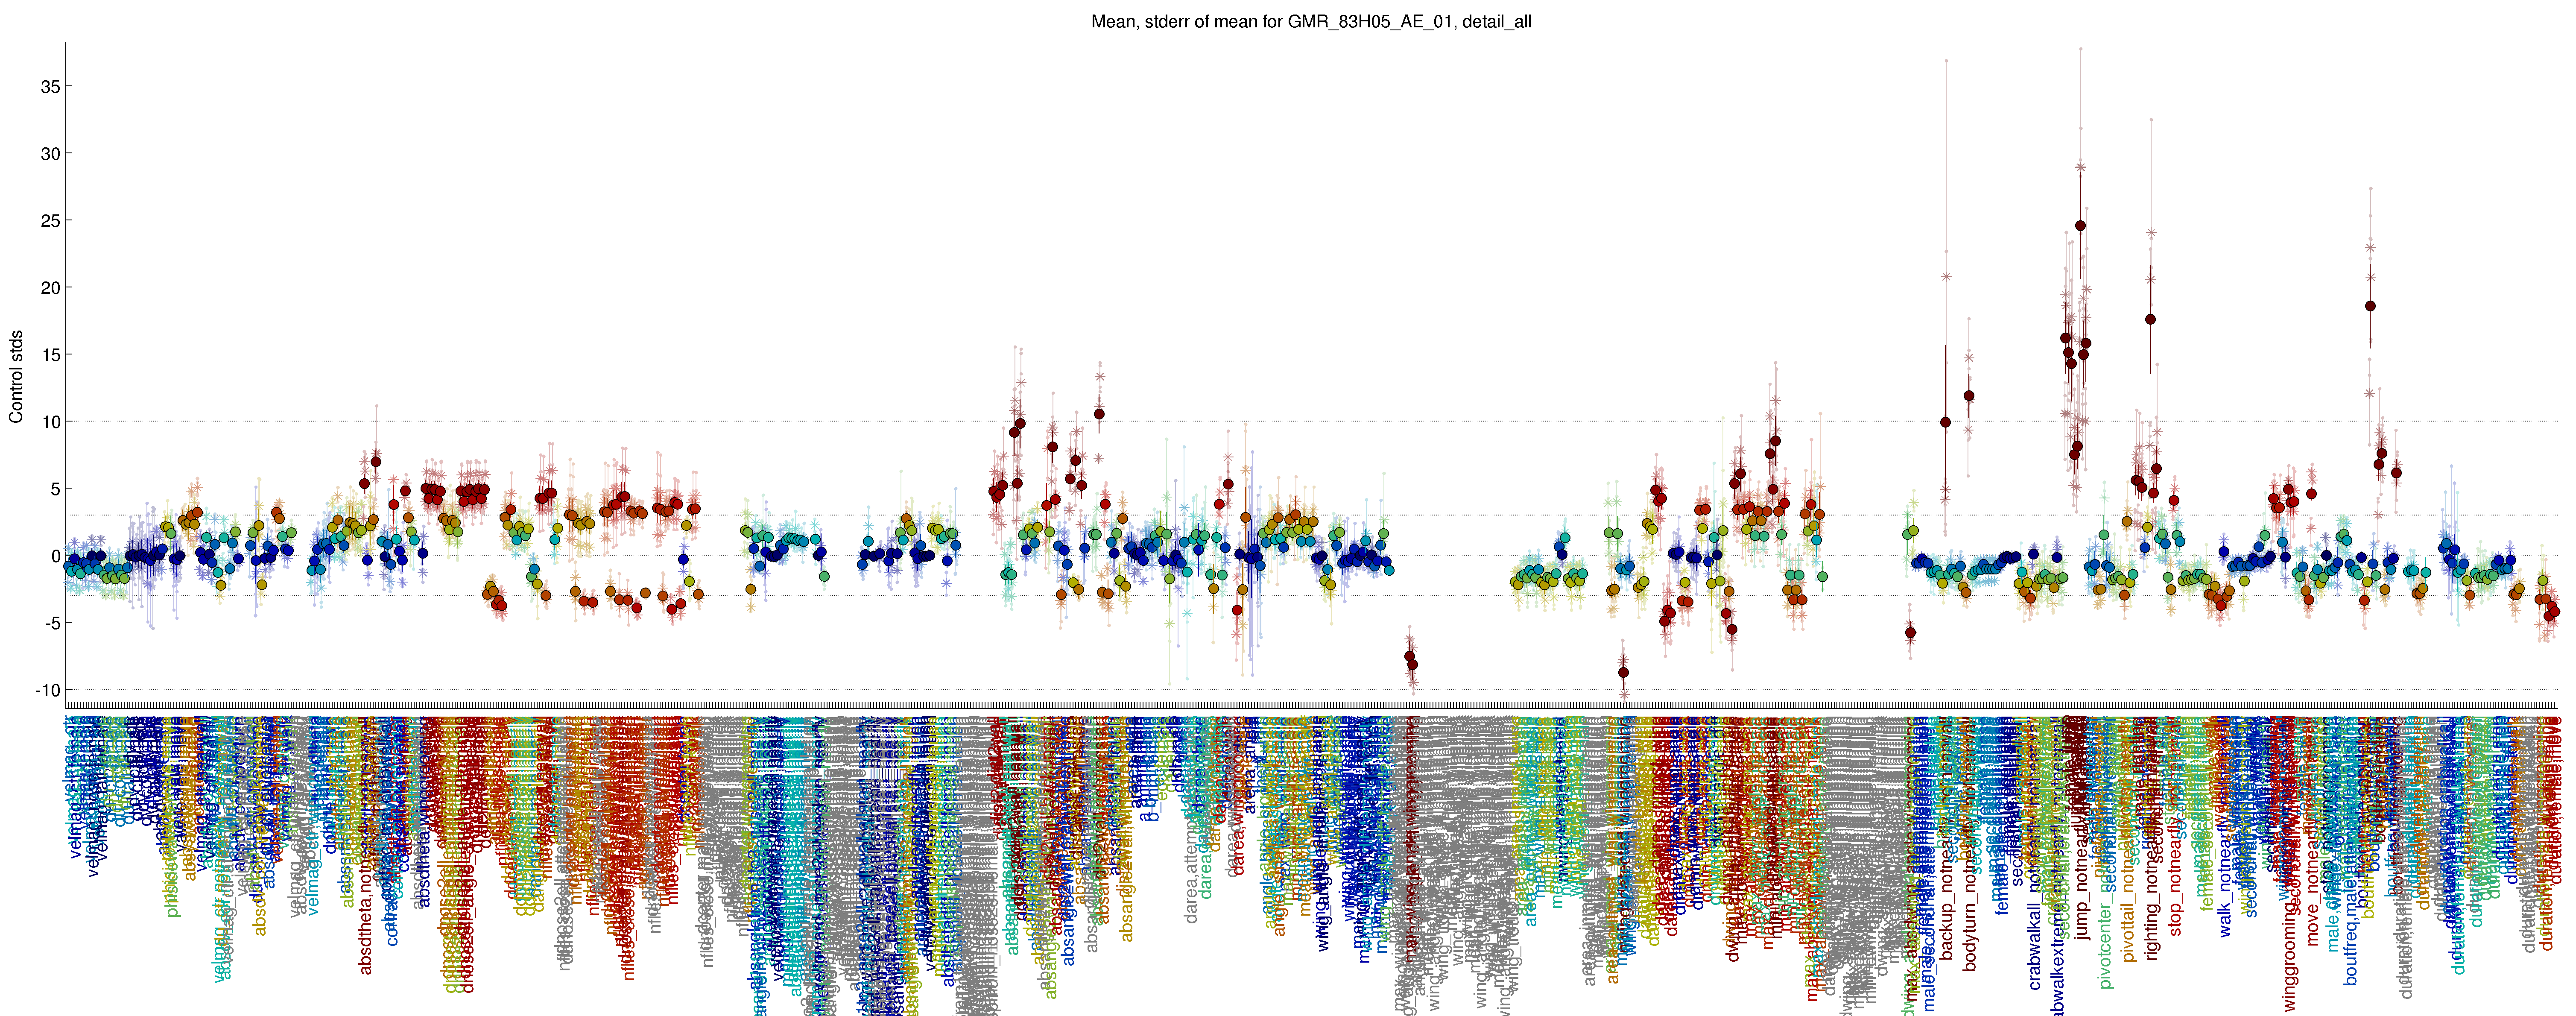This screenshot has width=2576, height=1016.
Task: Click the 'righting_notnea...' x-axis label
Action: coord(2152,892)
